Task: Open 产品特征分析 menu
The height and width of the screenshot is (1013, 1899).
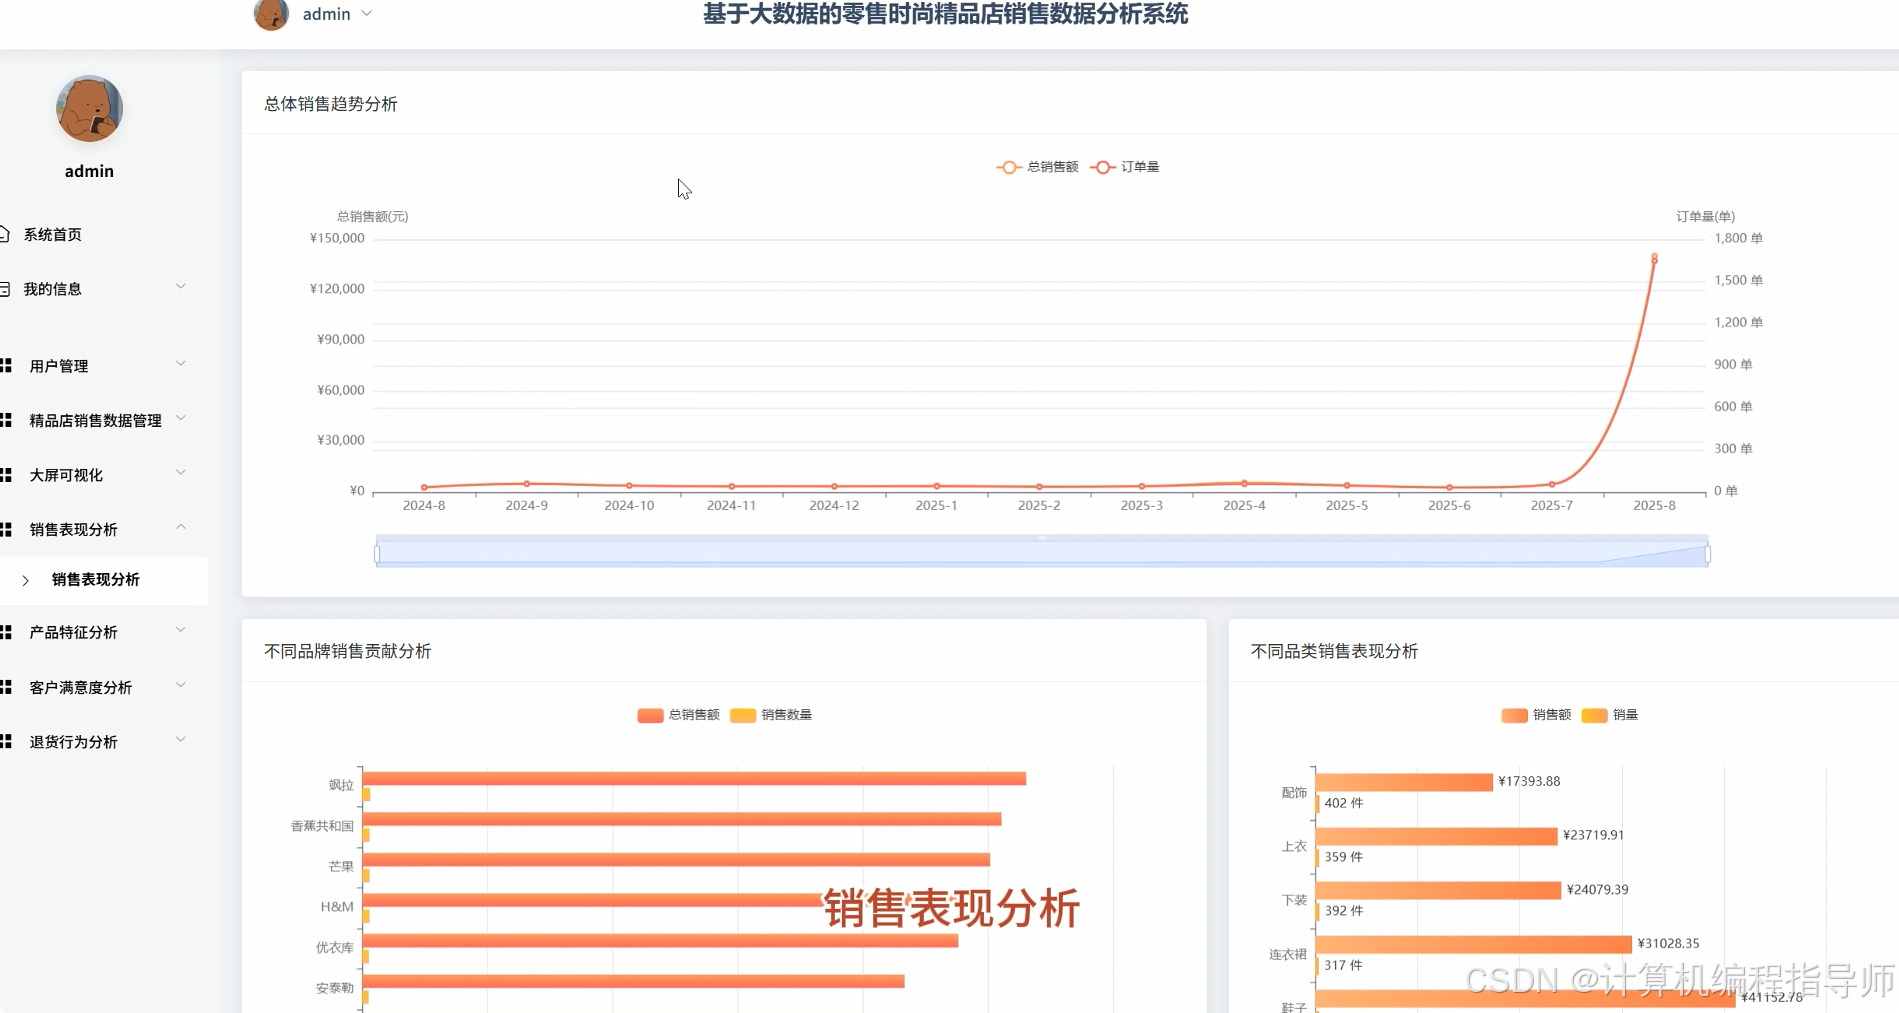Action: point(73,632)
